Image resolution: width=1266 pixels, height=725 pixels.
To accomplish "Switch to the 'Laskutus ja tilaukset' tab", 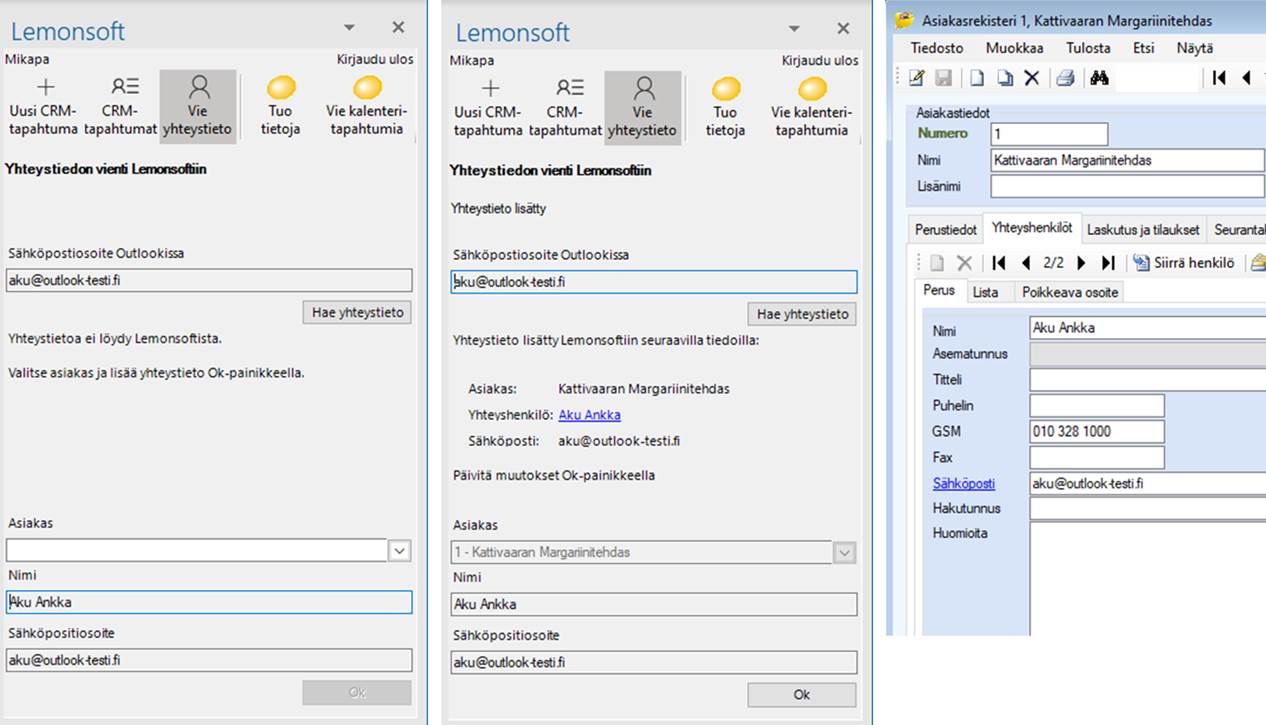I will 1143,229.
